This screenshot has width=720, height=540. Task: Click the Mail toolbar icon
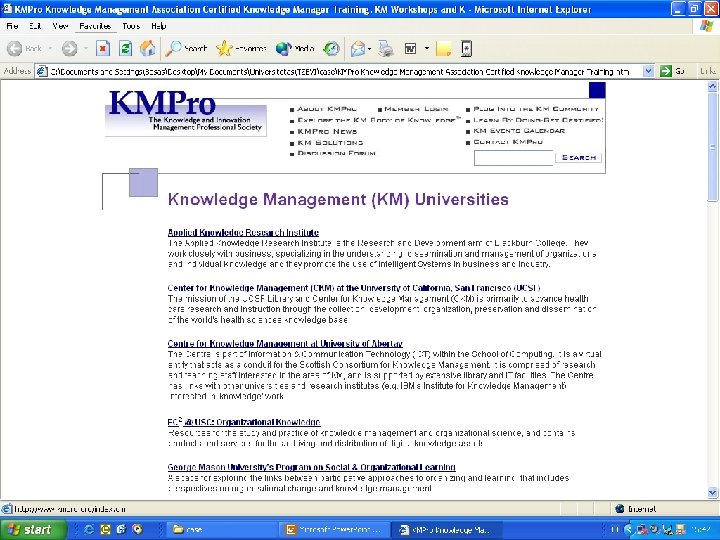coord(358,48)
